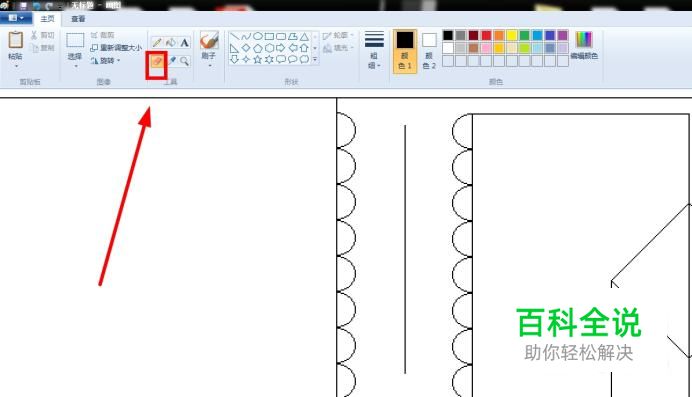This screenshot has height=397, width=692.
Task: Choose the Right arrow shape
Action: pos(281,48)
